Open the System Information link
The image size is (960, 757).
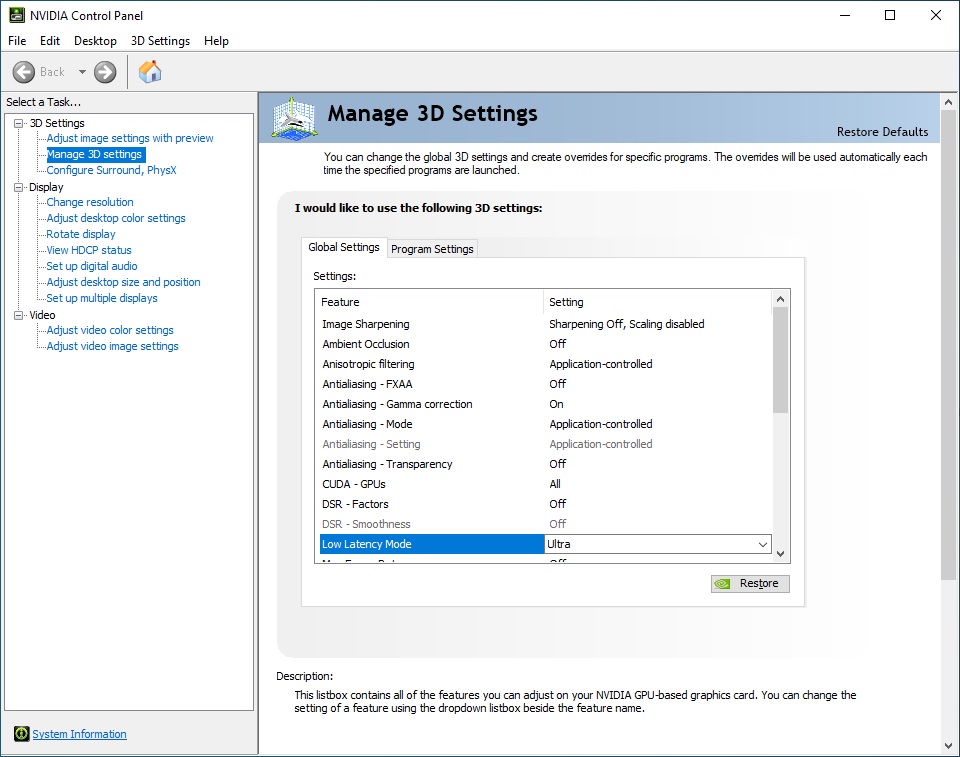coord(80,734)
